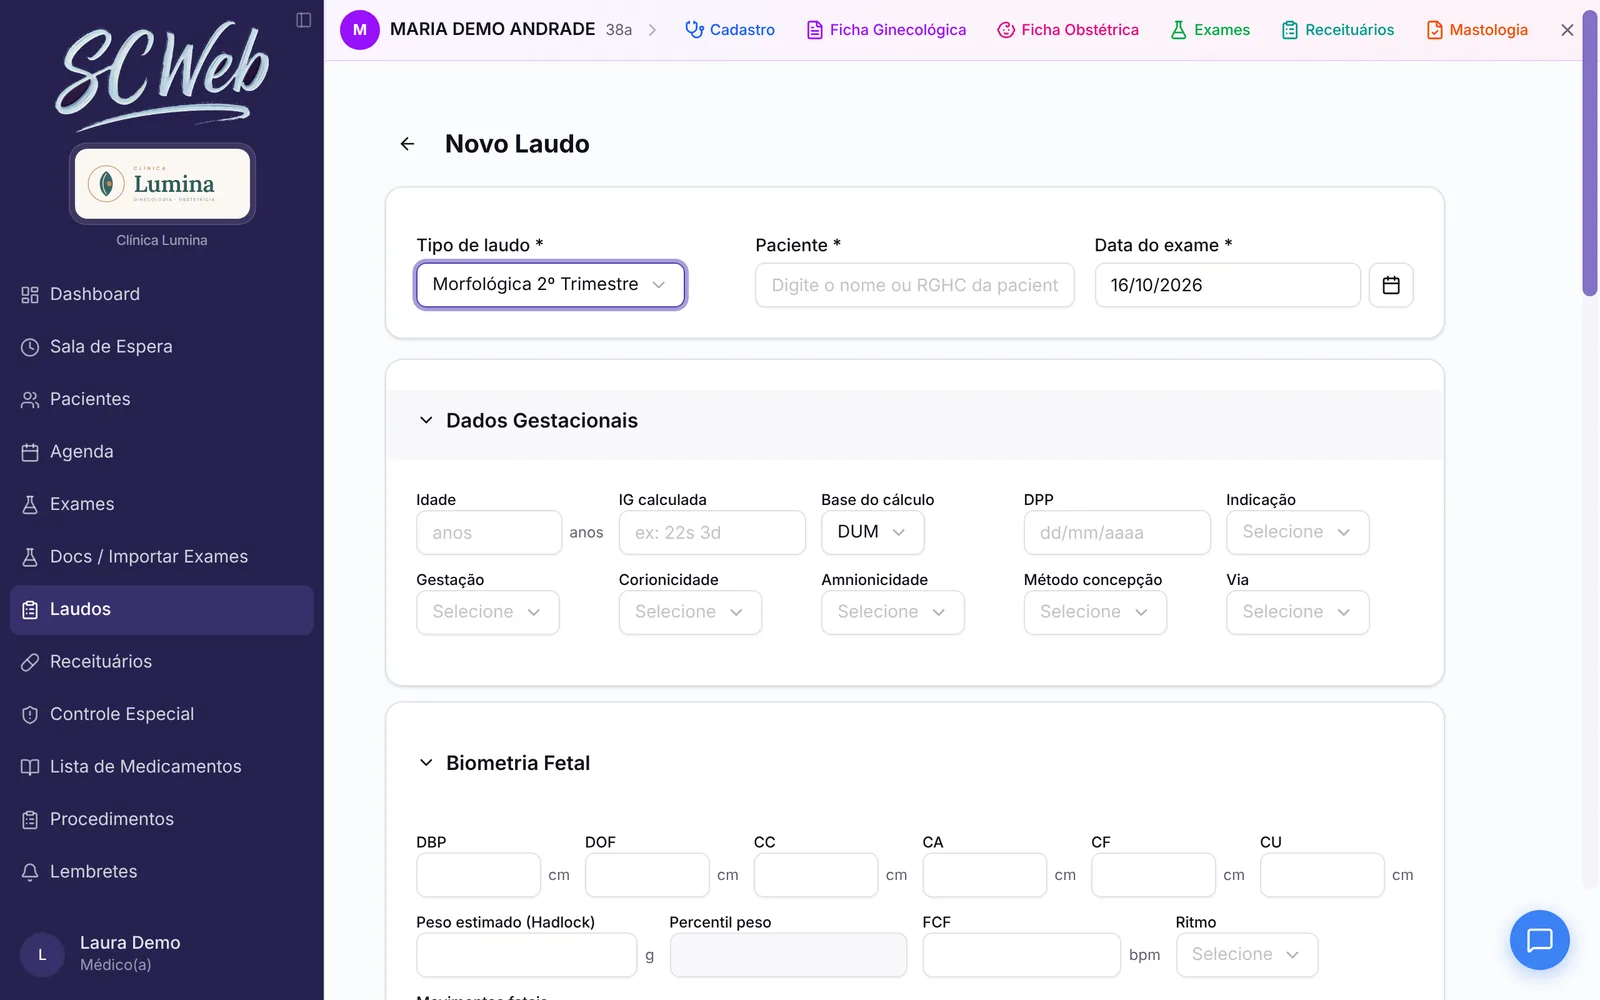This screenshot has width=1600, height=1000.
Task: Select Laudos in the sidebar
Action: (162, 610)
